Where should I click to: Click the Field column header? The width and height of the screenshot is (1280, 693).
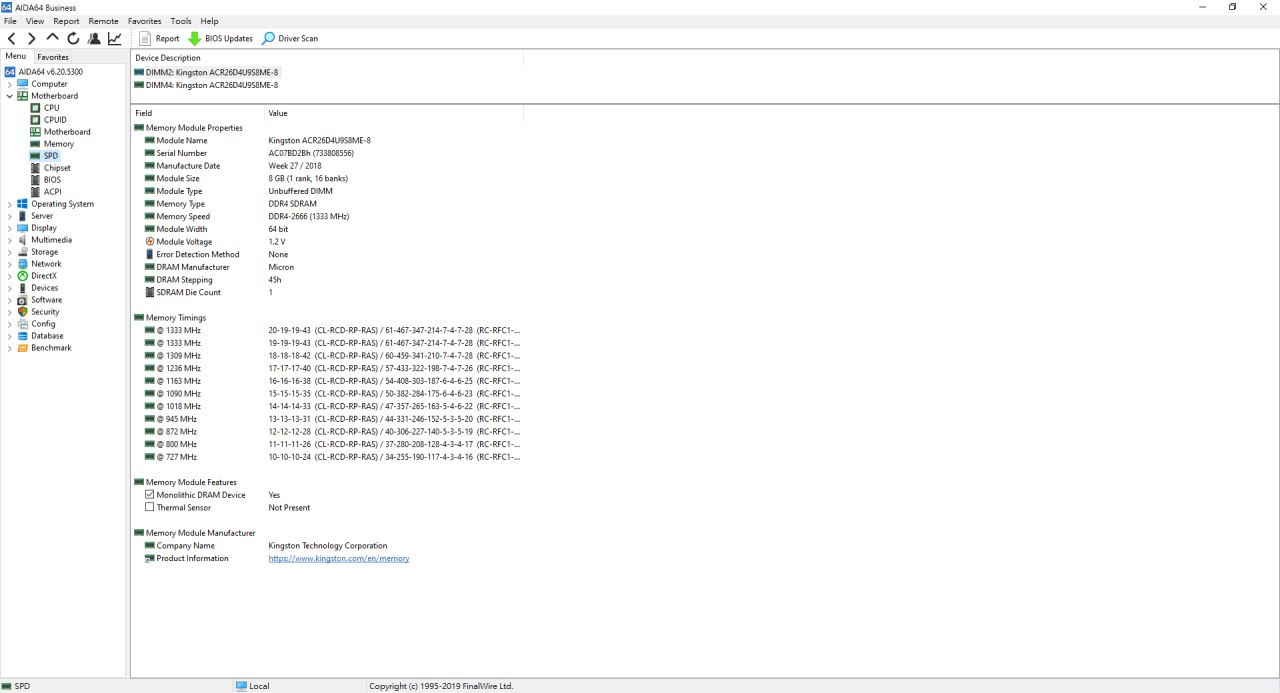198,113
